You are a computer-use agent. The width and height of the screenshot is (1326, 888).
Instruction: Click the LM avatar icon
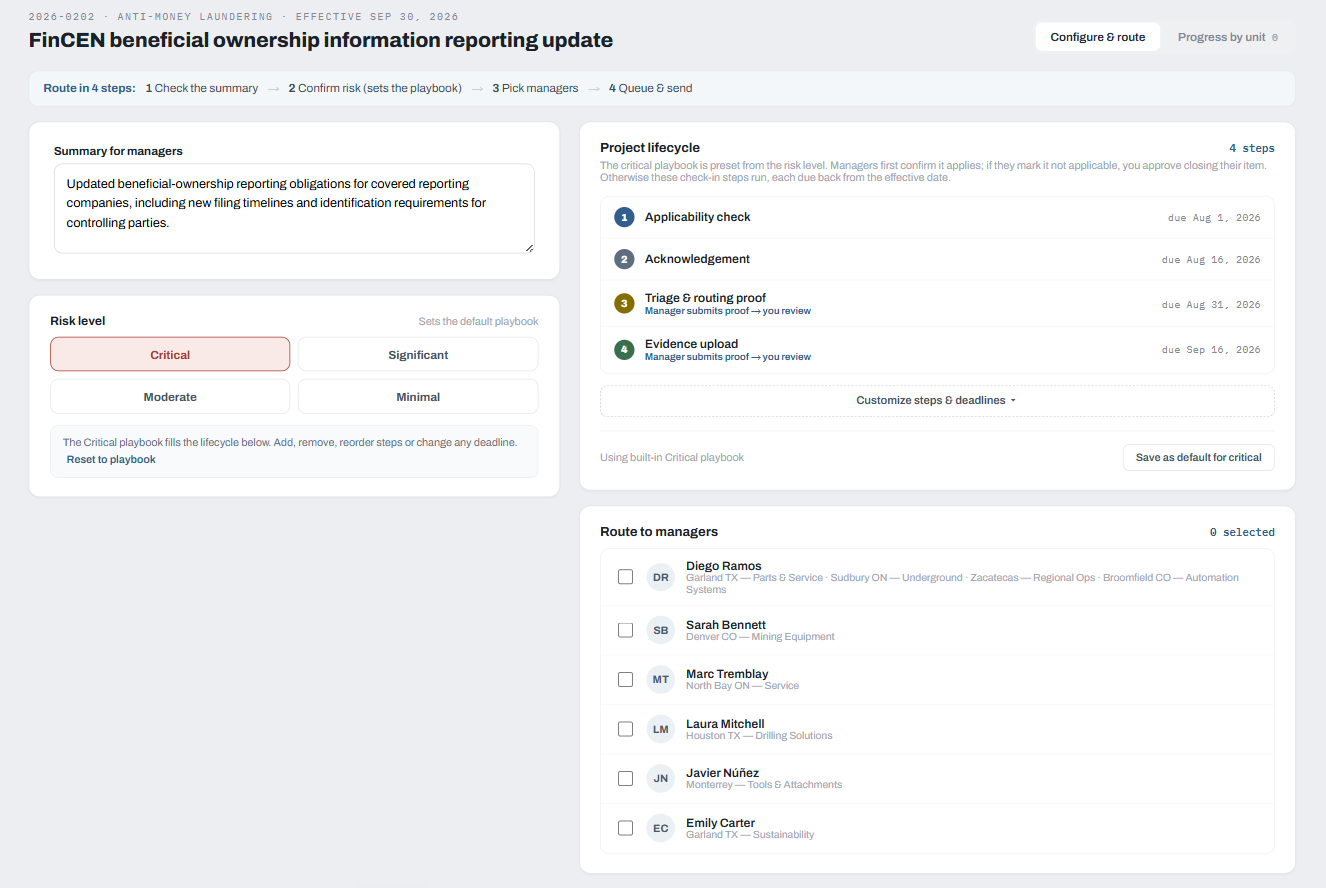pos(661,729)
